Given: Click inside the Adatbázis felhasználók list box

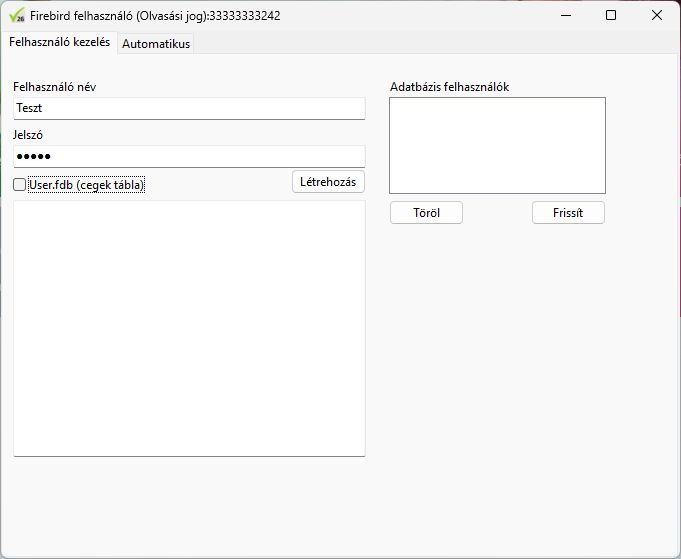Looking at the screenshot, I should click(x=497, y=145).
